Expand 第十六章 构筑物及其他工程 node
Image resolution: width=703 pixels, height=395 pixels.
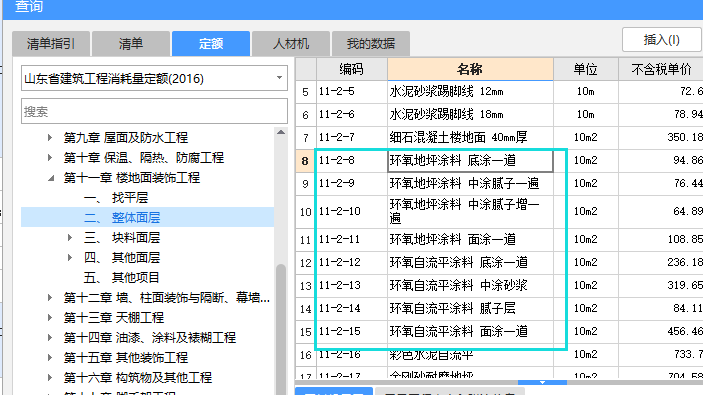coord(50,378)
